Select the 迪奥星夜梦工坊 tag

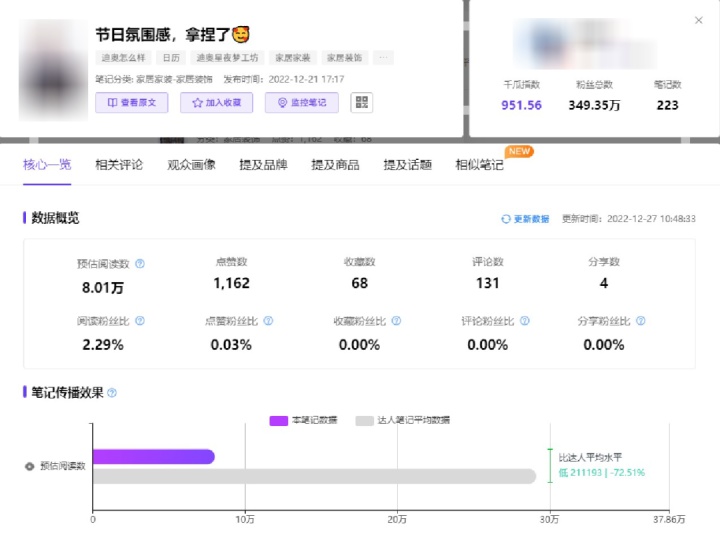click(227, 58)
